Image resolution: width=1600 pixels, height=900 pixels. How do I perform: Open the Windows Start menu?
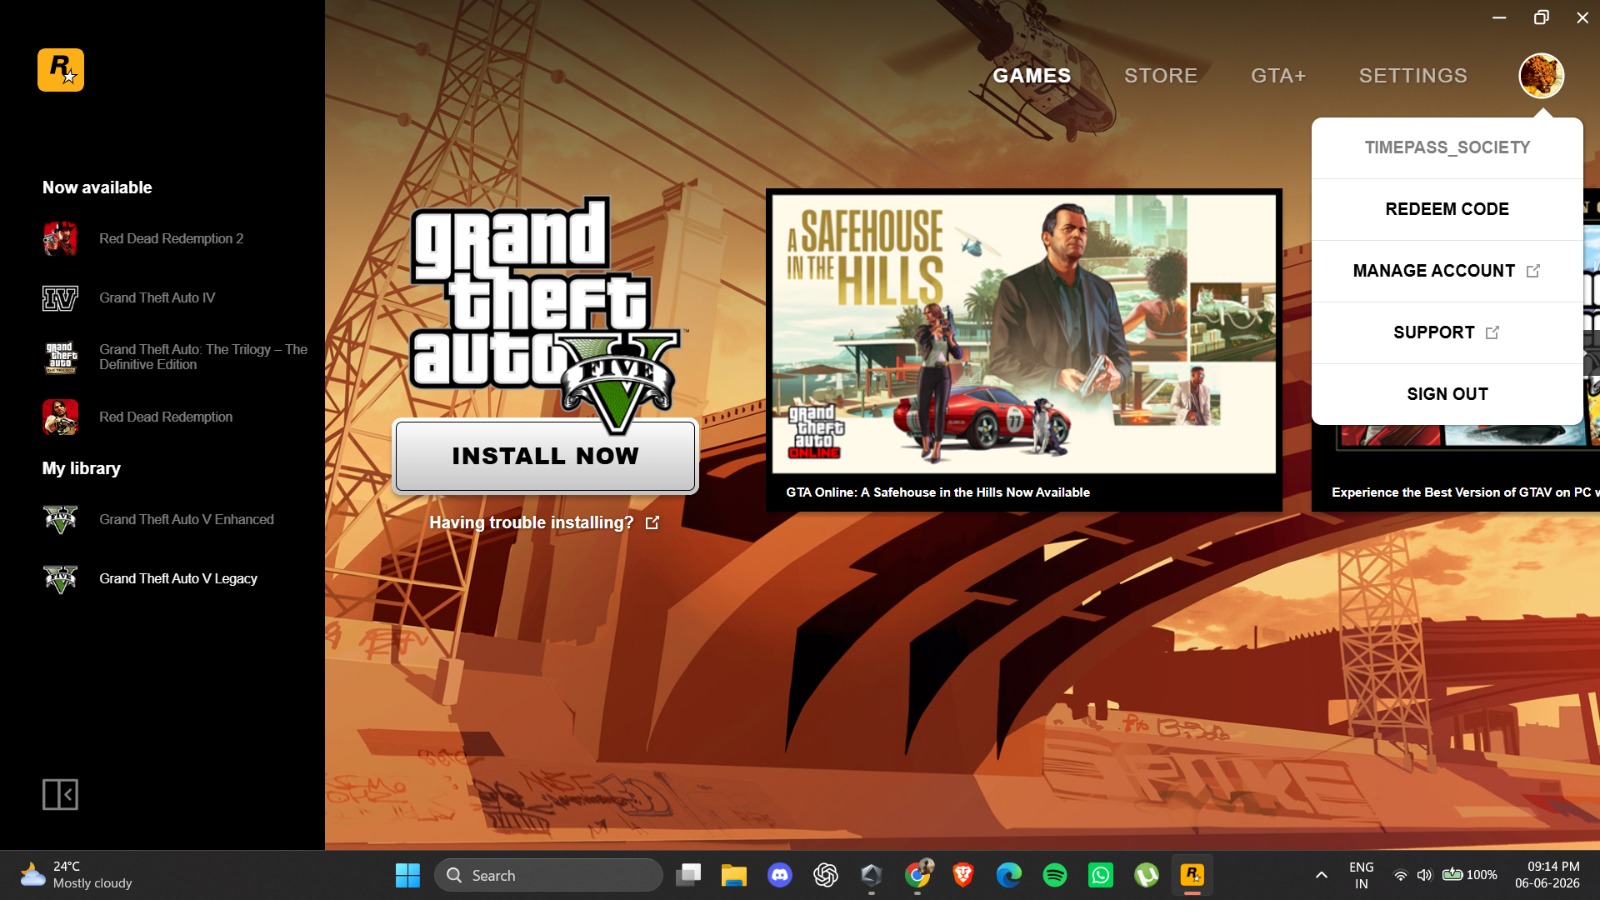click(408, 875)
